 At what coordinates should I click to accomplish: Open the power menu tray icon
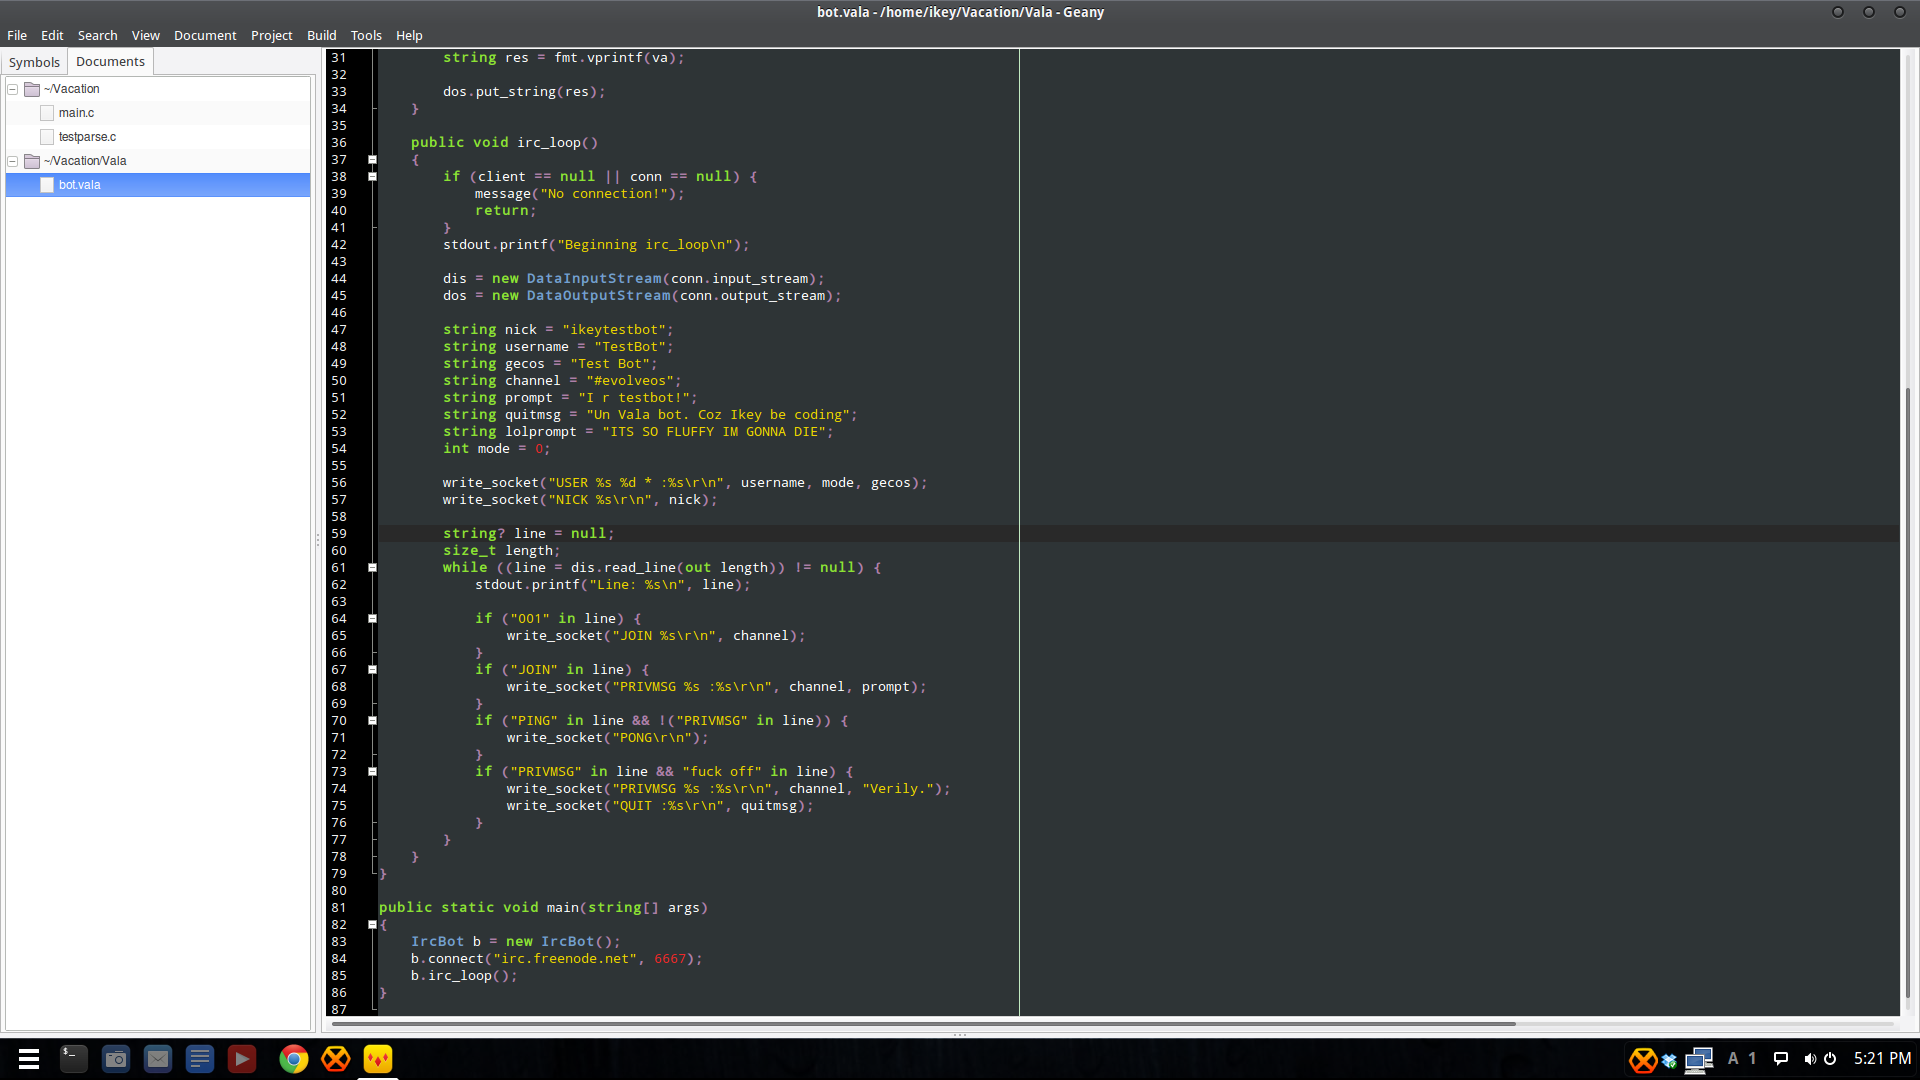[1830, 1059]
